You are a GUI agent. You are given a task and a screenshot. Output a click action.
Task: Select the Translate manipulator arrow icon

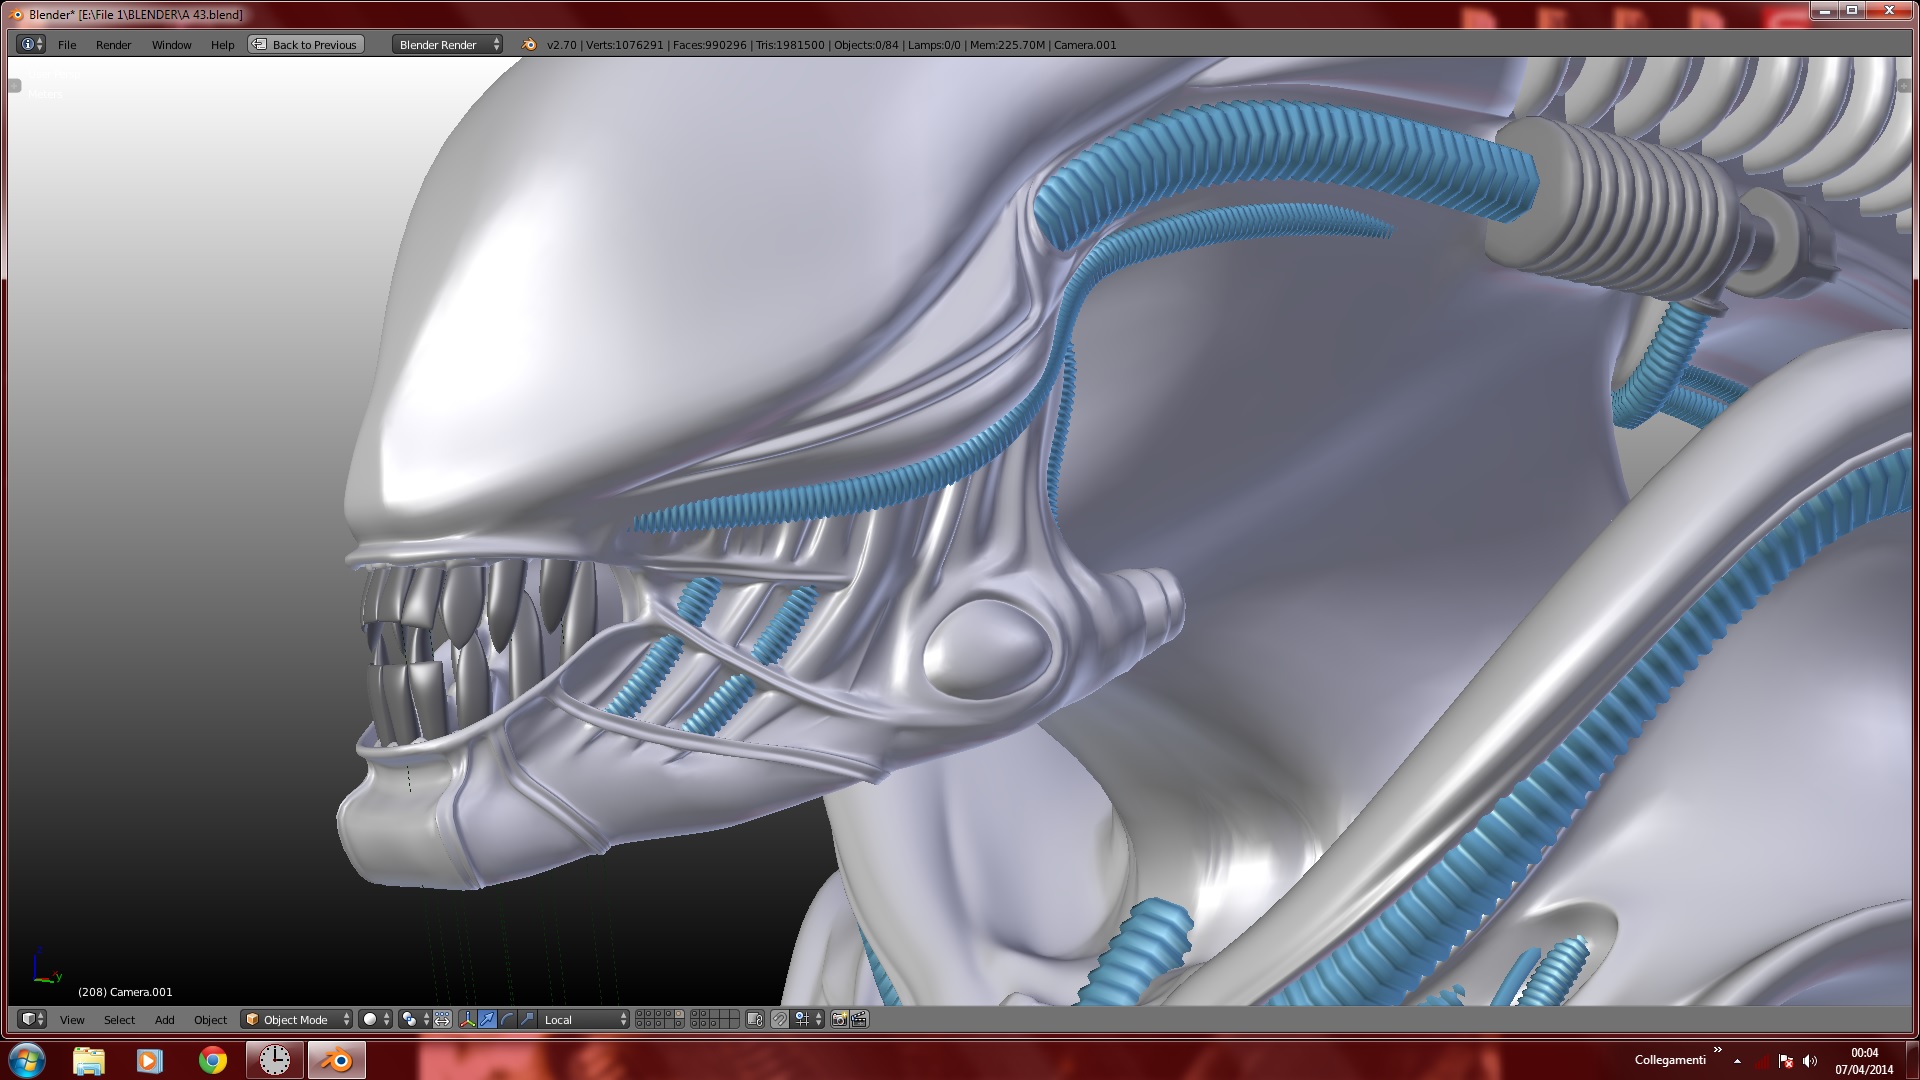pyautogui.click(x=487, y=1019)
